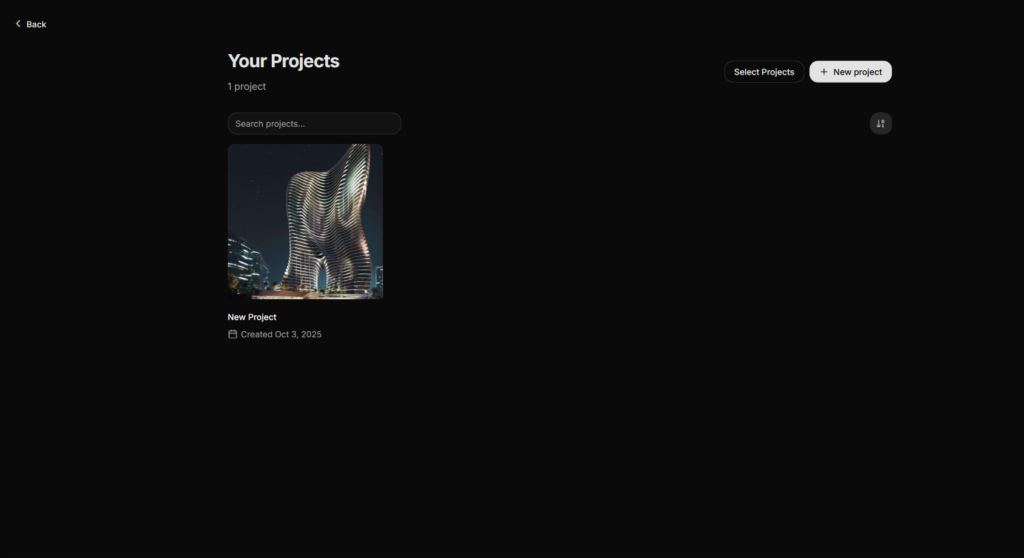
Task: Open the sort order icon button
Action: coord(880,124)
